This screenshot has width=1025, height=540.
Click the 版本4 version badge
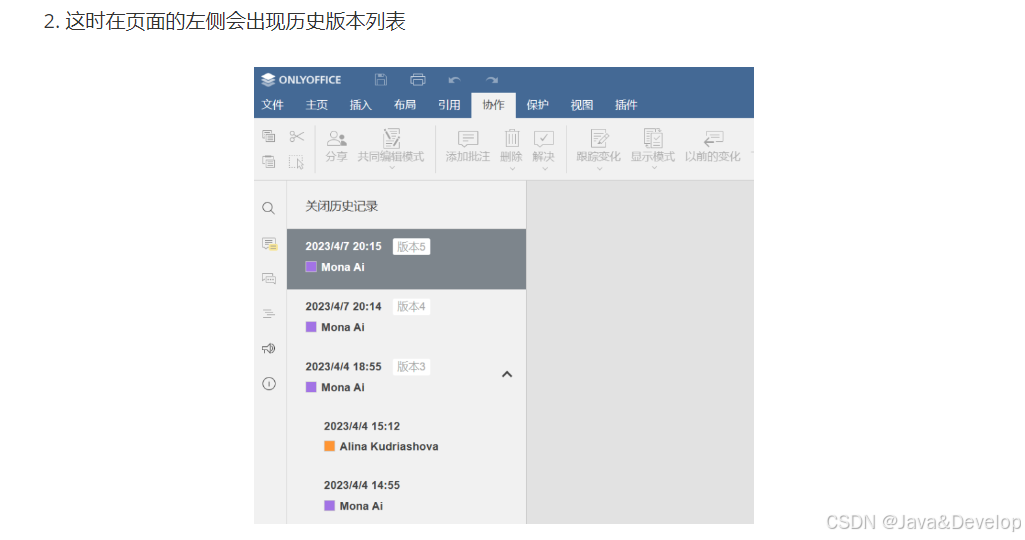pos(411,307)
